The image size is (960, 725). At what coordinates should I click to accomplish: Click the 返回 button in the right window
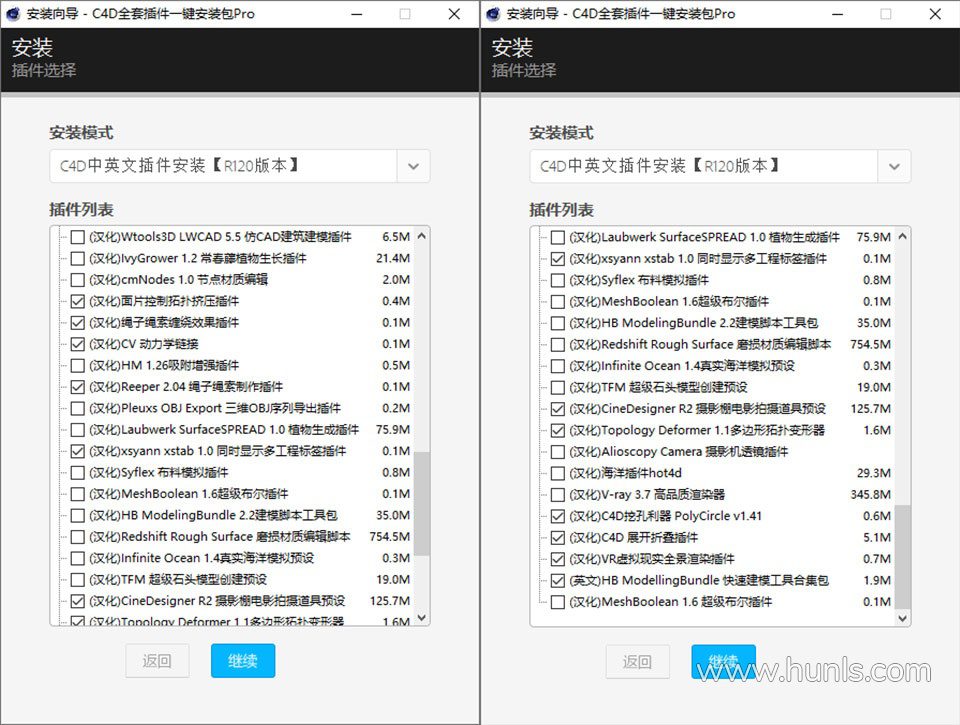[x=637, y=661]
